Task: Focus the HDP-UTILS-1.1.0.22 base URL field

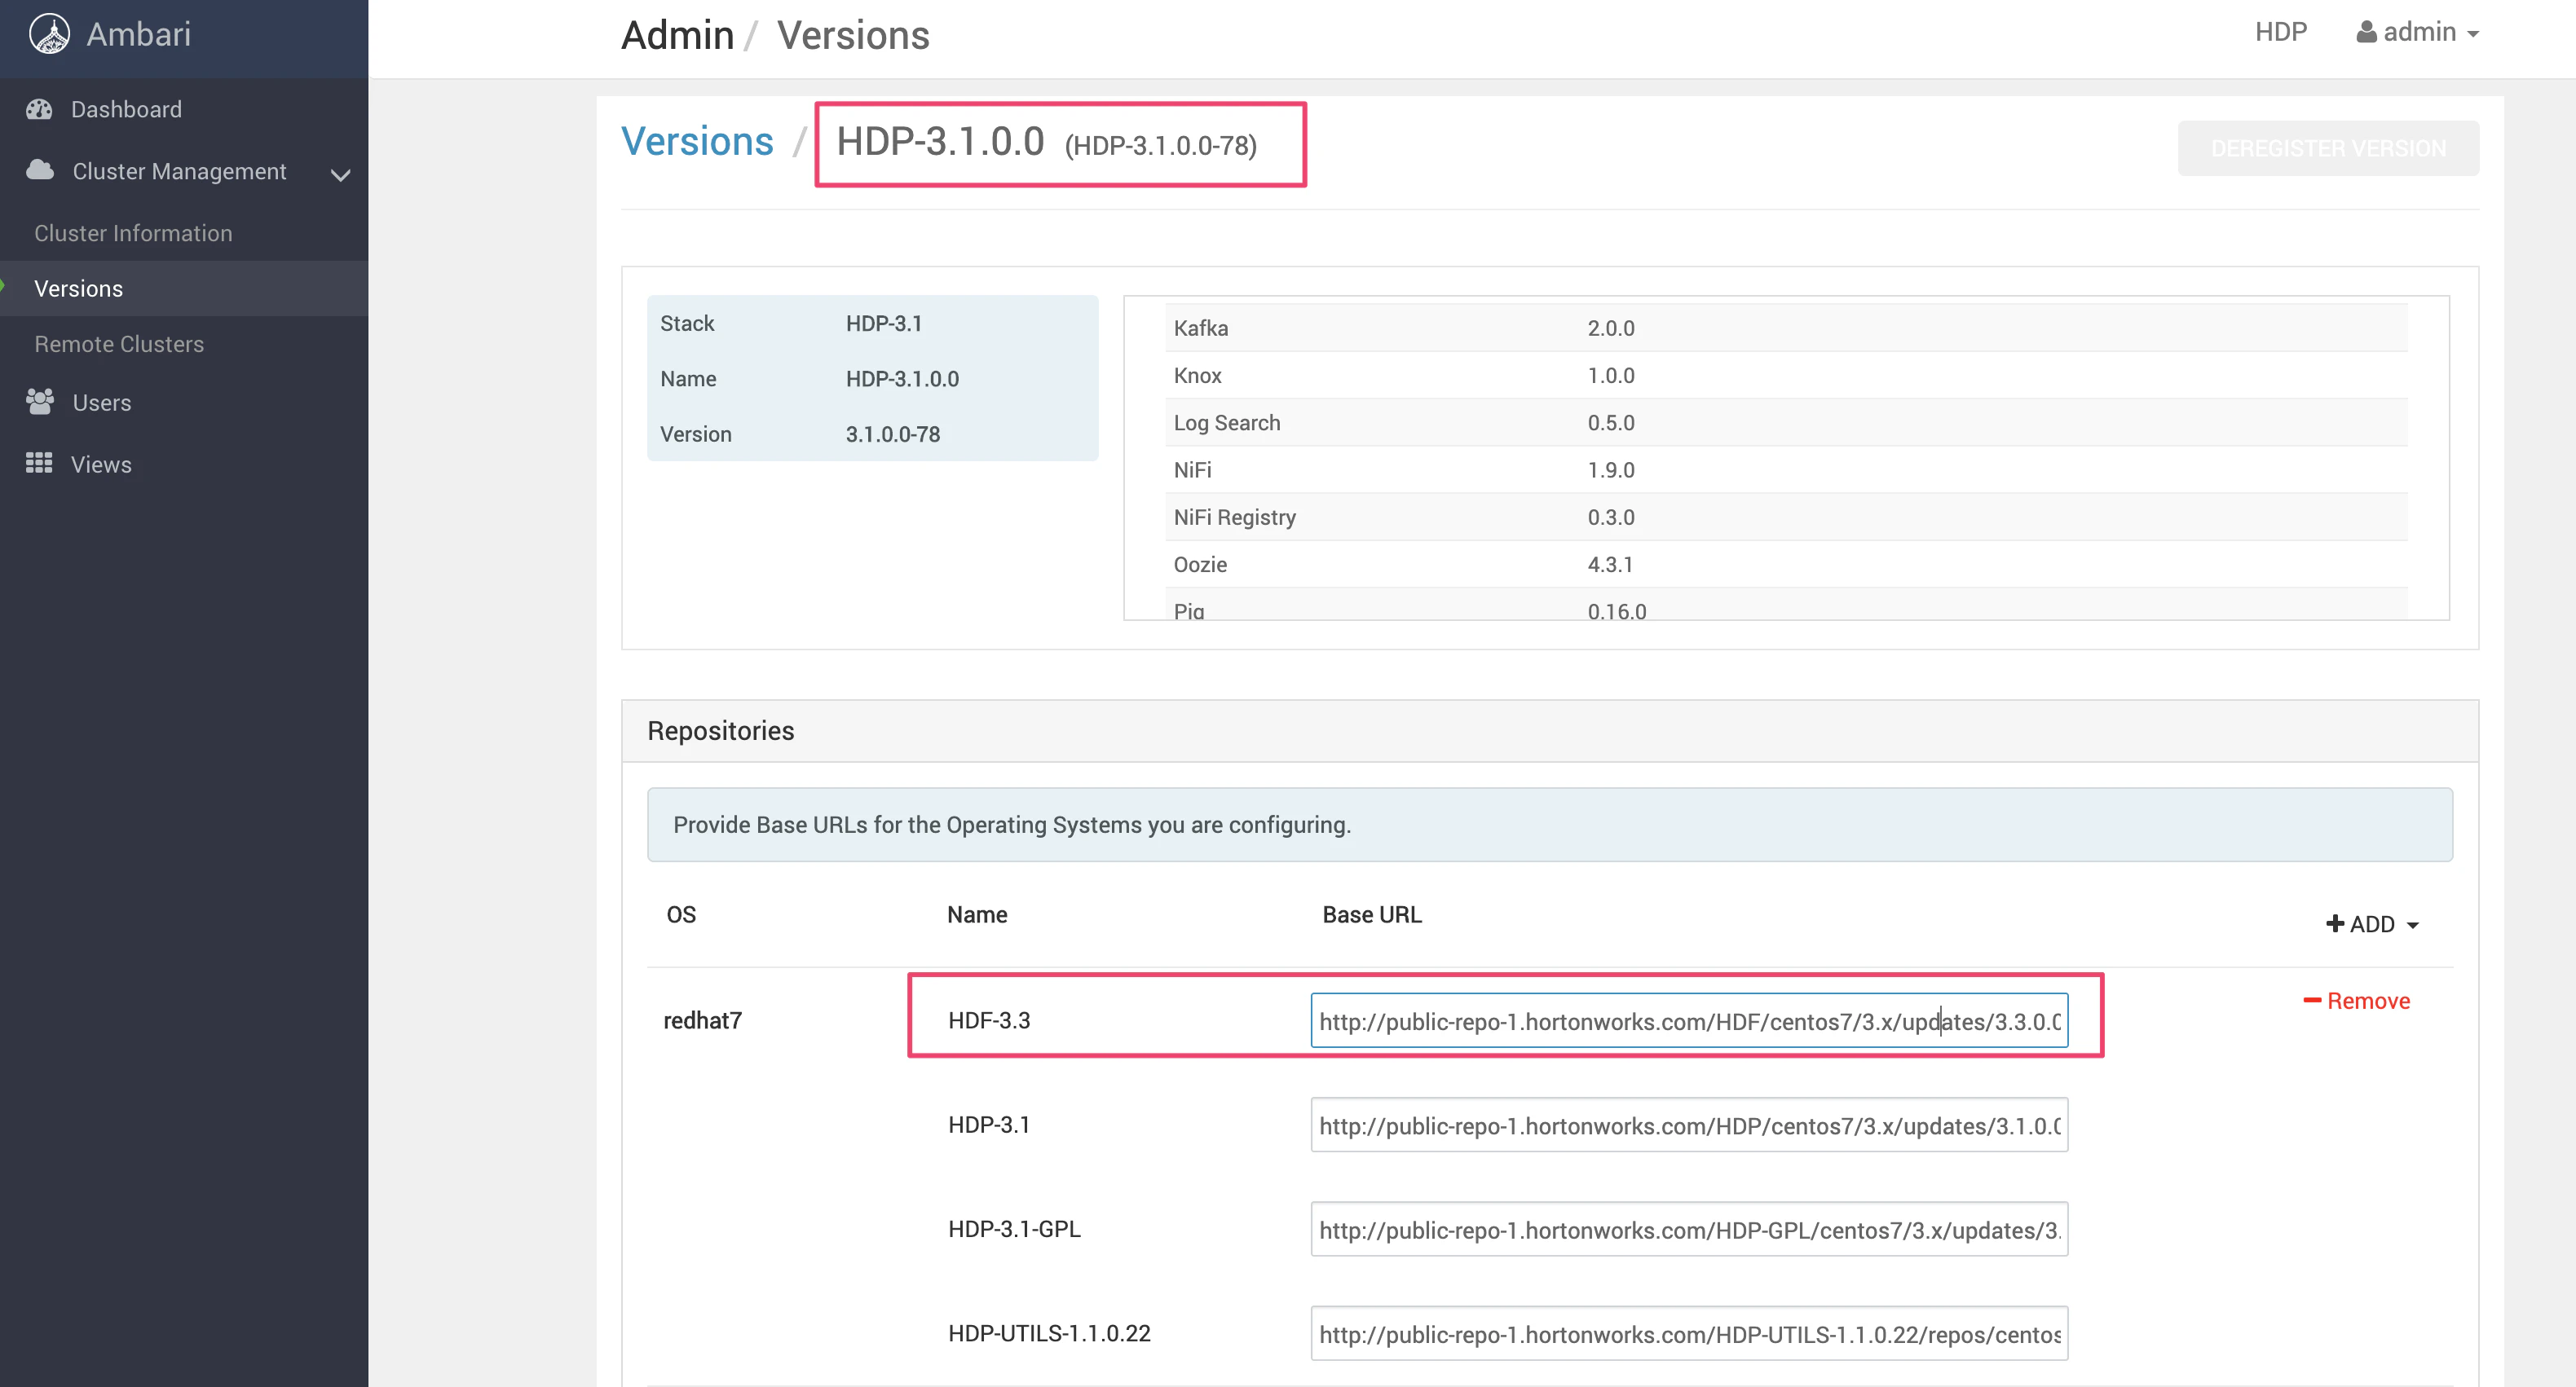Action: point(1689,1333)
